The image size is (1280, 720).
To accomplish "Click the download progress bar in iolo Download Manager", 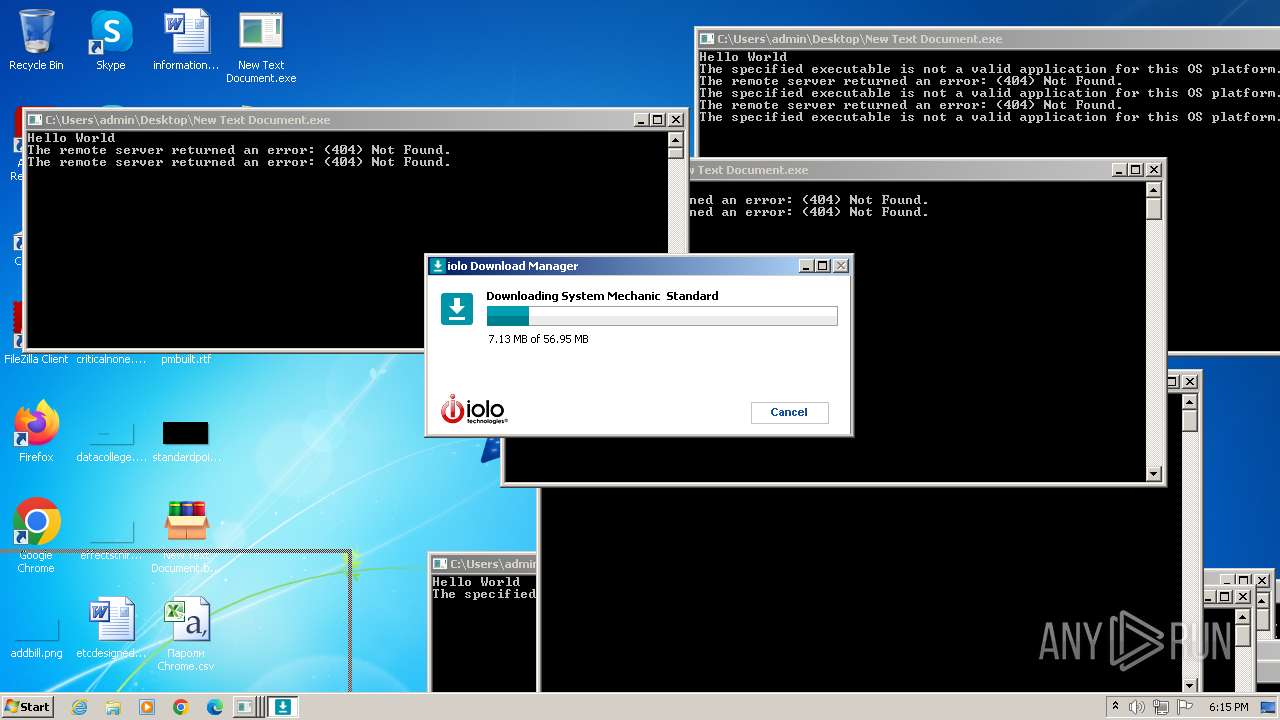I will [661, 316].
